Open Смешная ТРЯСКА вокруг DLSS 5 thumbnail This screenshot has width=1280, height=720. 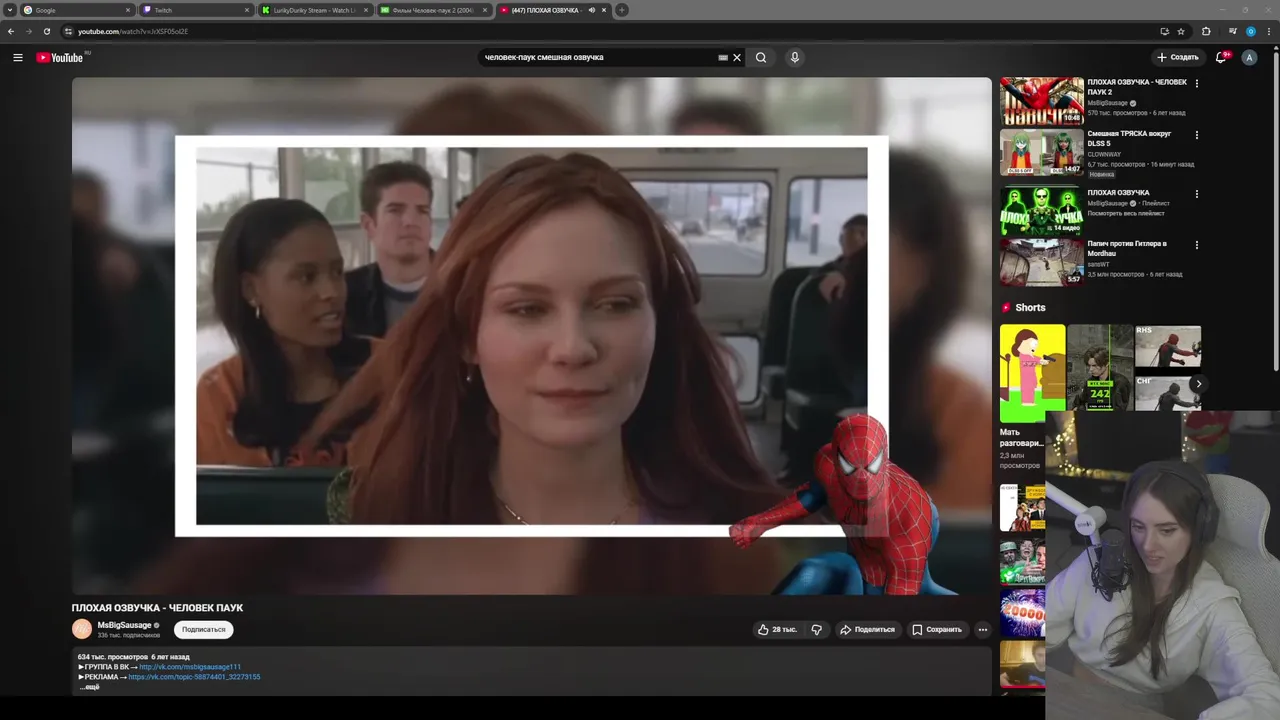click(x=1042, y=152)
